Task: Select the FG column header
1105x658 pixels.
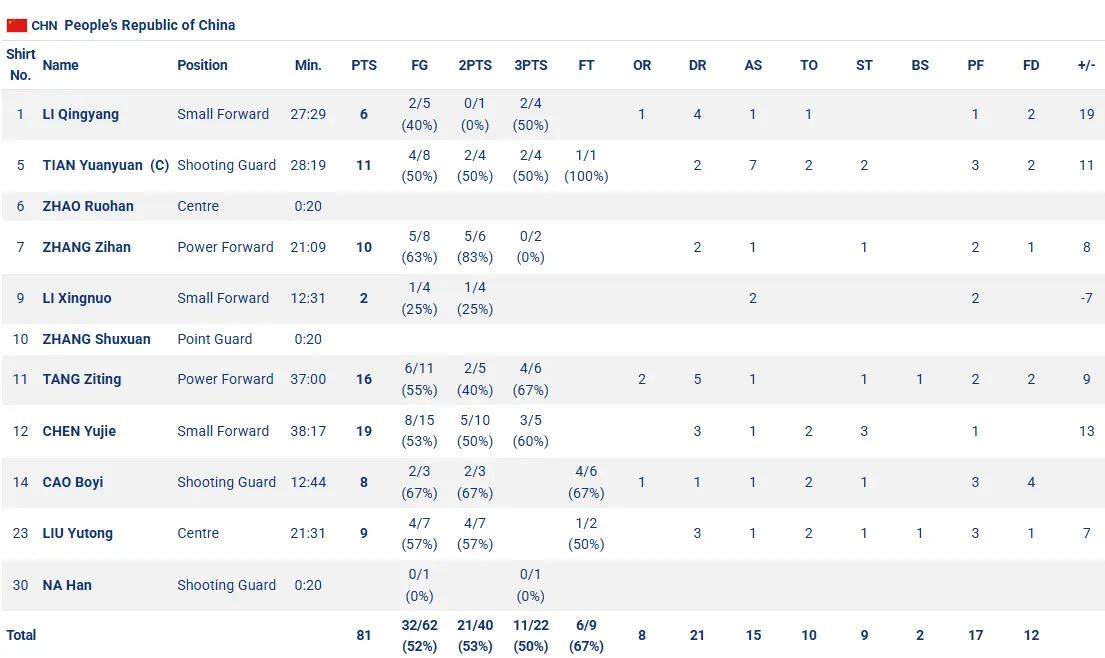Action: (419, 66)
